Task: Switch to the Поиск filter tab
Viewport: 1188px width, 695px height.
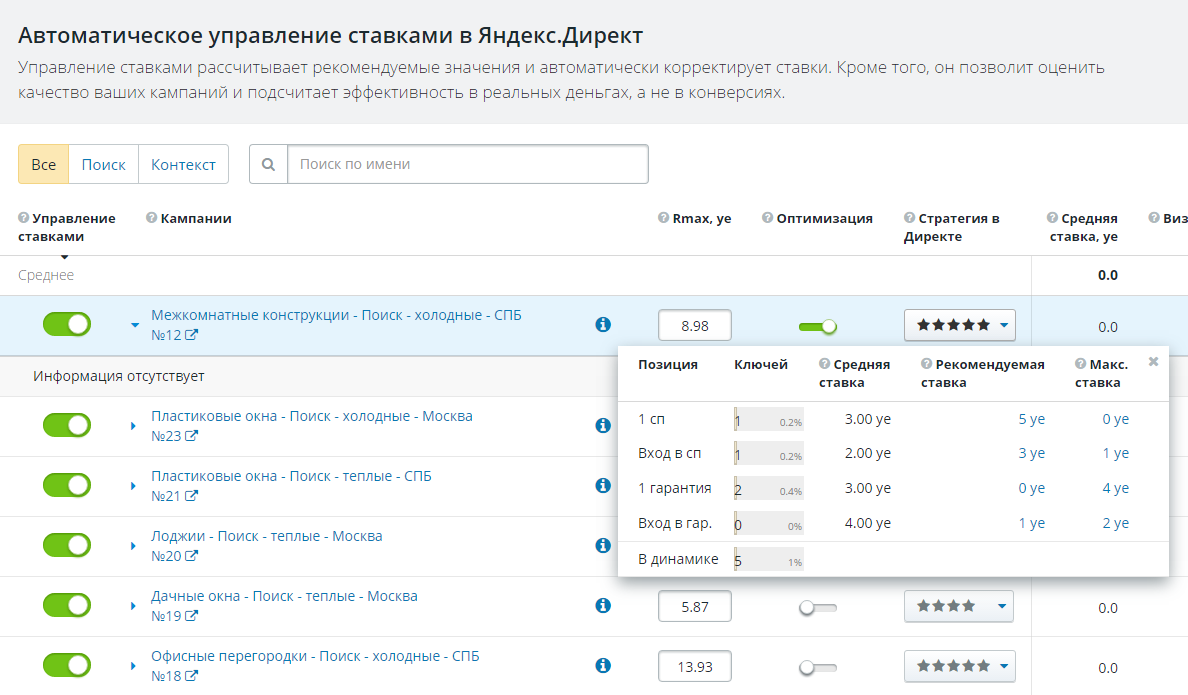Action: tap(104, 164)
